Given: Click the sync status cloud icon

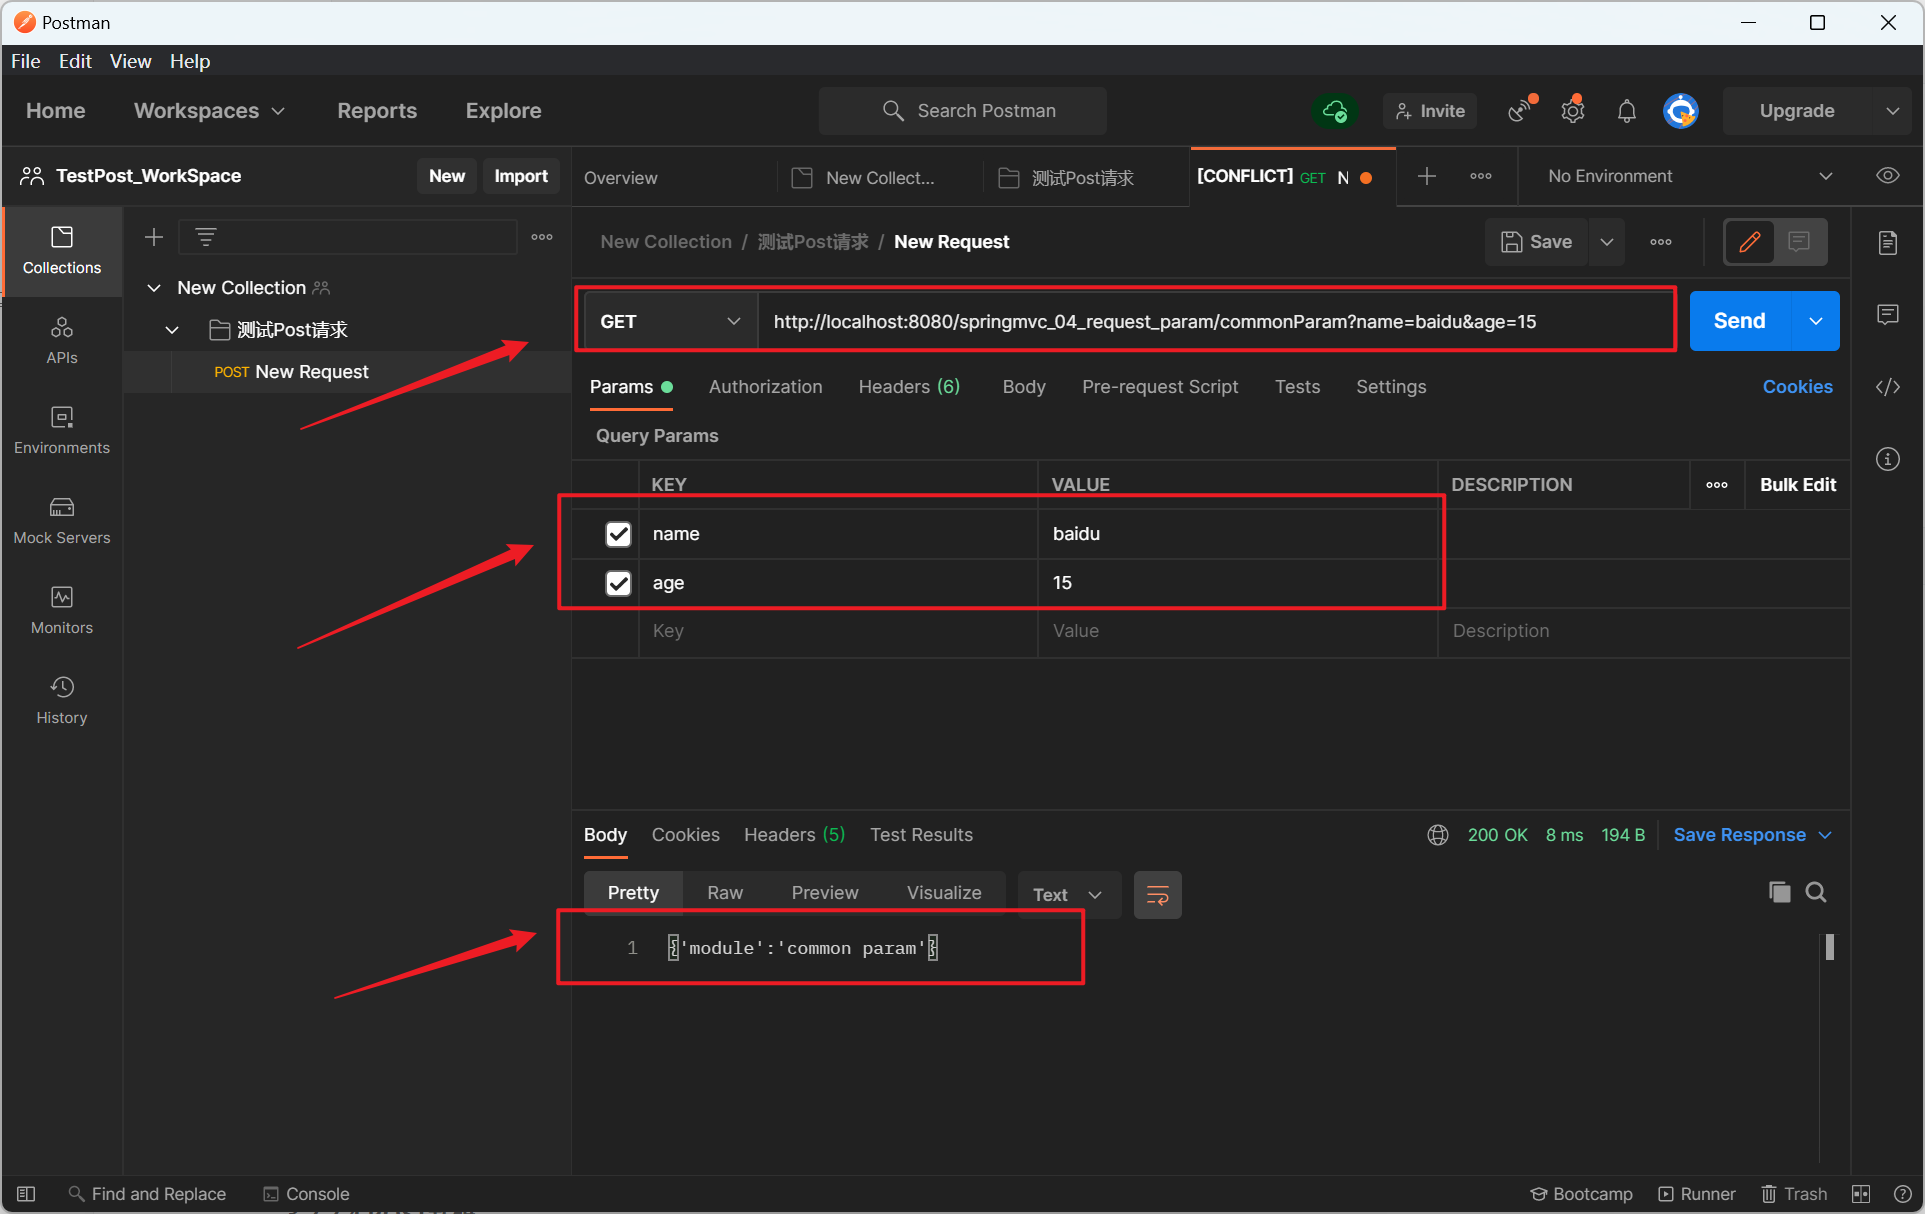Looking at the screenshot, I should tap(1335, 111).
